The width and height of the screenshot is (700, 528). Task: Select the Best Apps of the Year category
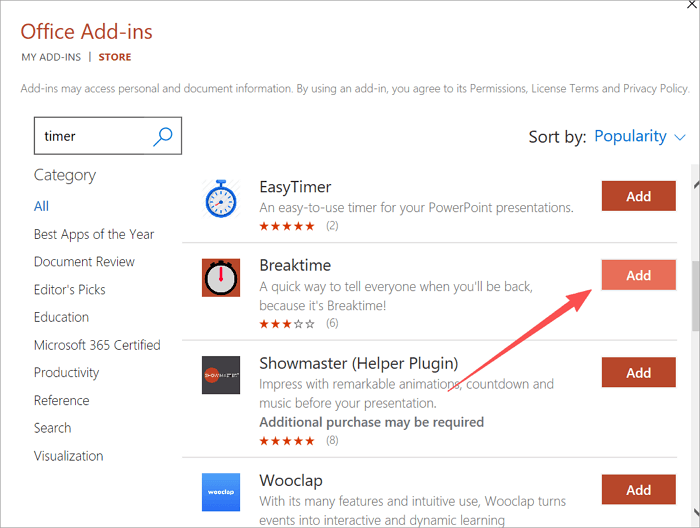coord(94,234)
